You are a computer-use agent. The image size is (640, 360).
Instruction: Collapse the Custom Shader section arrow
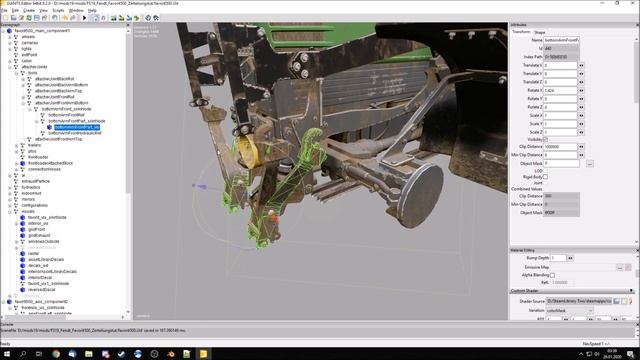pos(631,291)
